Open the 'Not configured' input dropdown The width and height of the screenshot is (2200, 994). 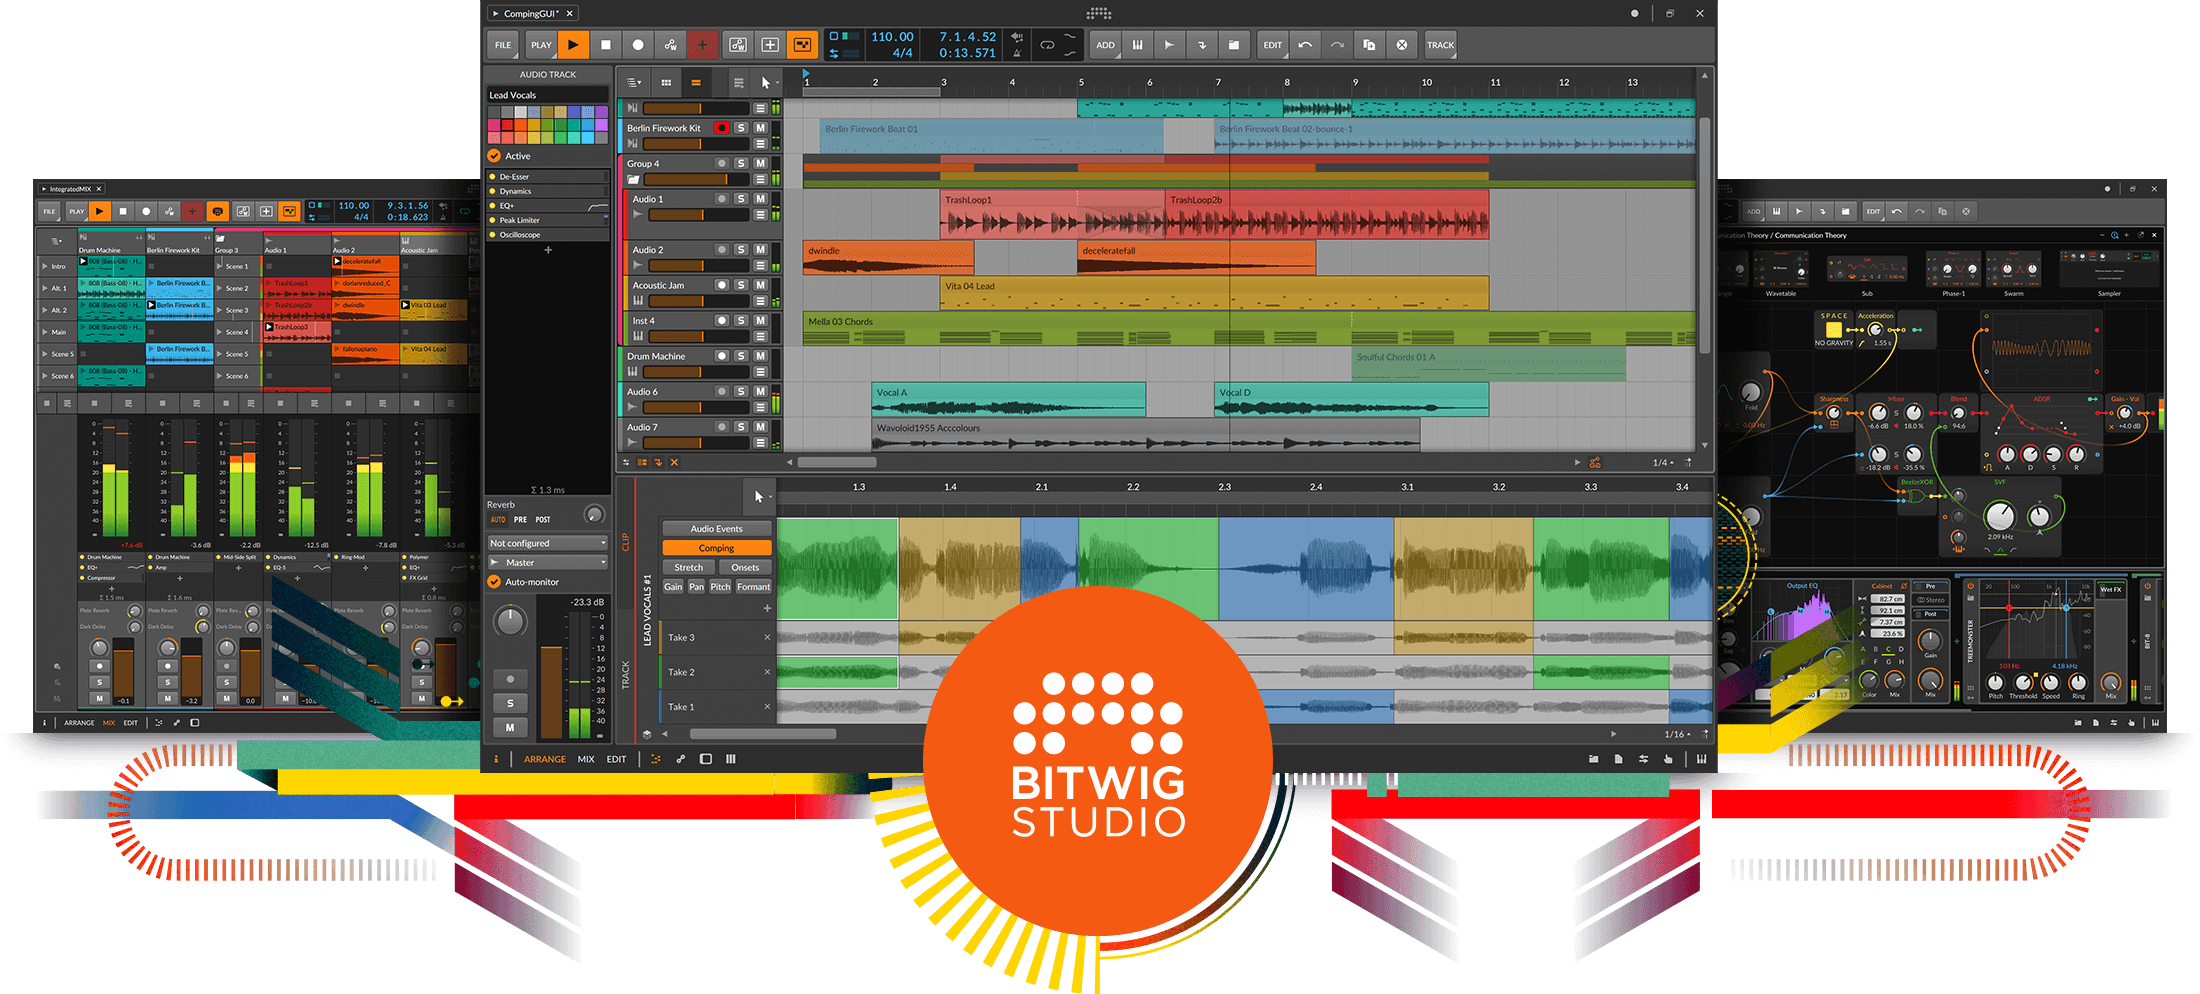[x=548, y=543]
